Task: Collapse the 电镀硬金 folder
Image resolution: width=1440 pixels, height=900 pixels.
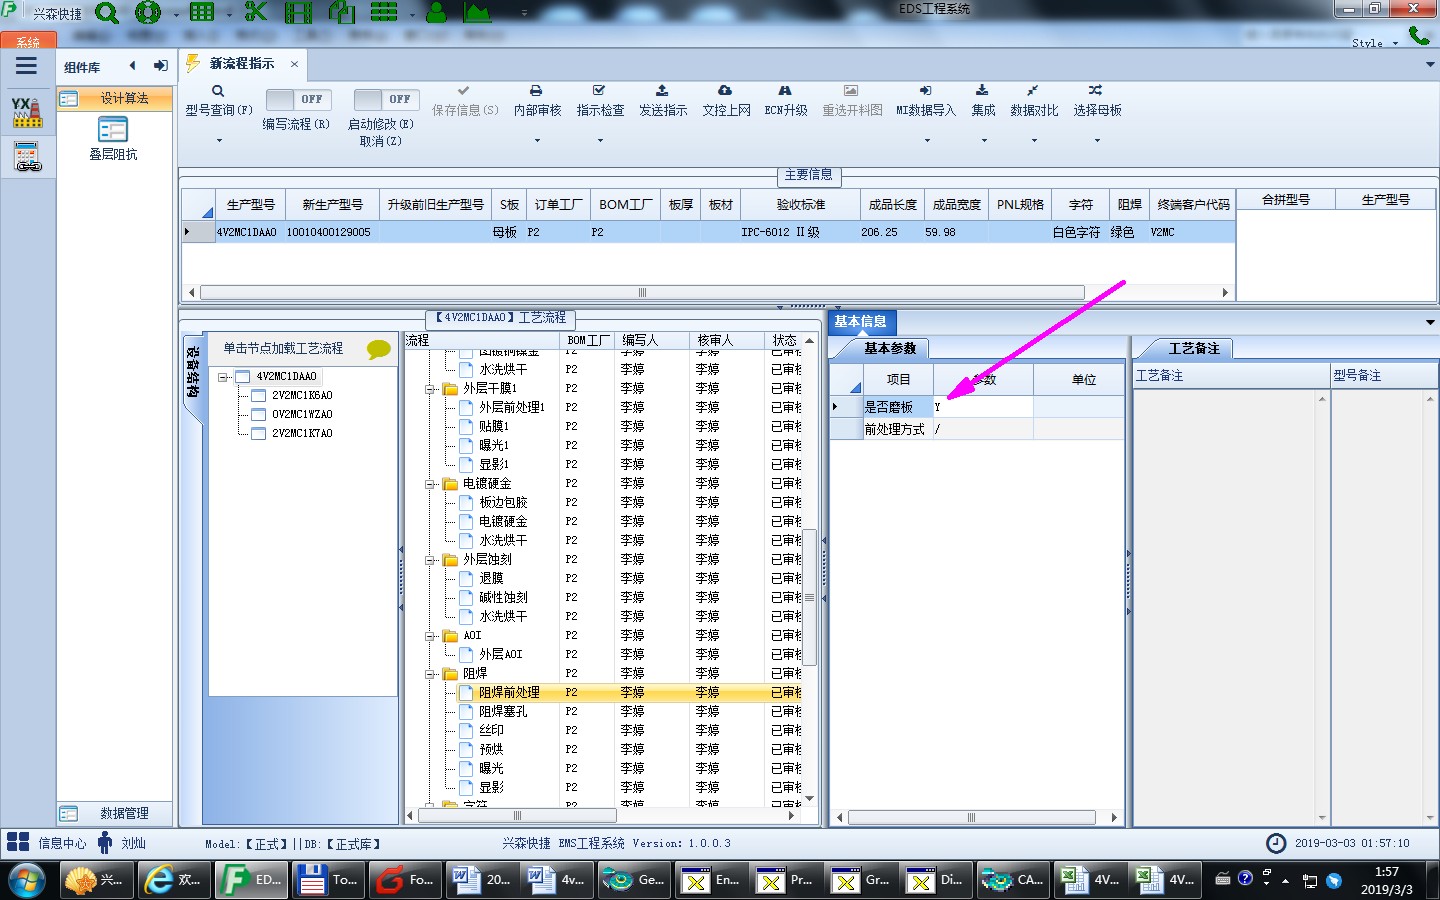Action: (430, 484)
